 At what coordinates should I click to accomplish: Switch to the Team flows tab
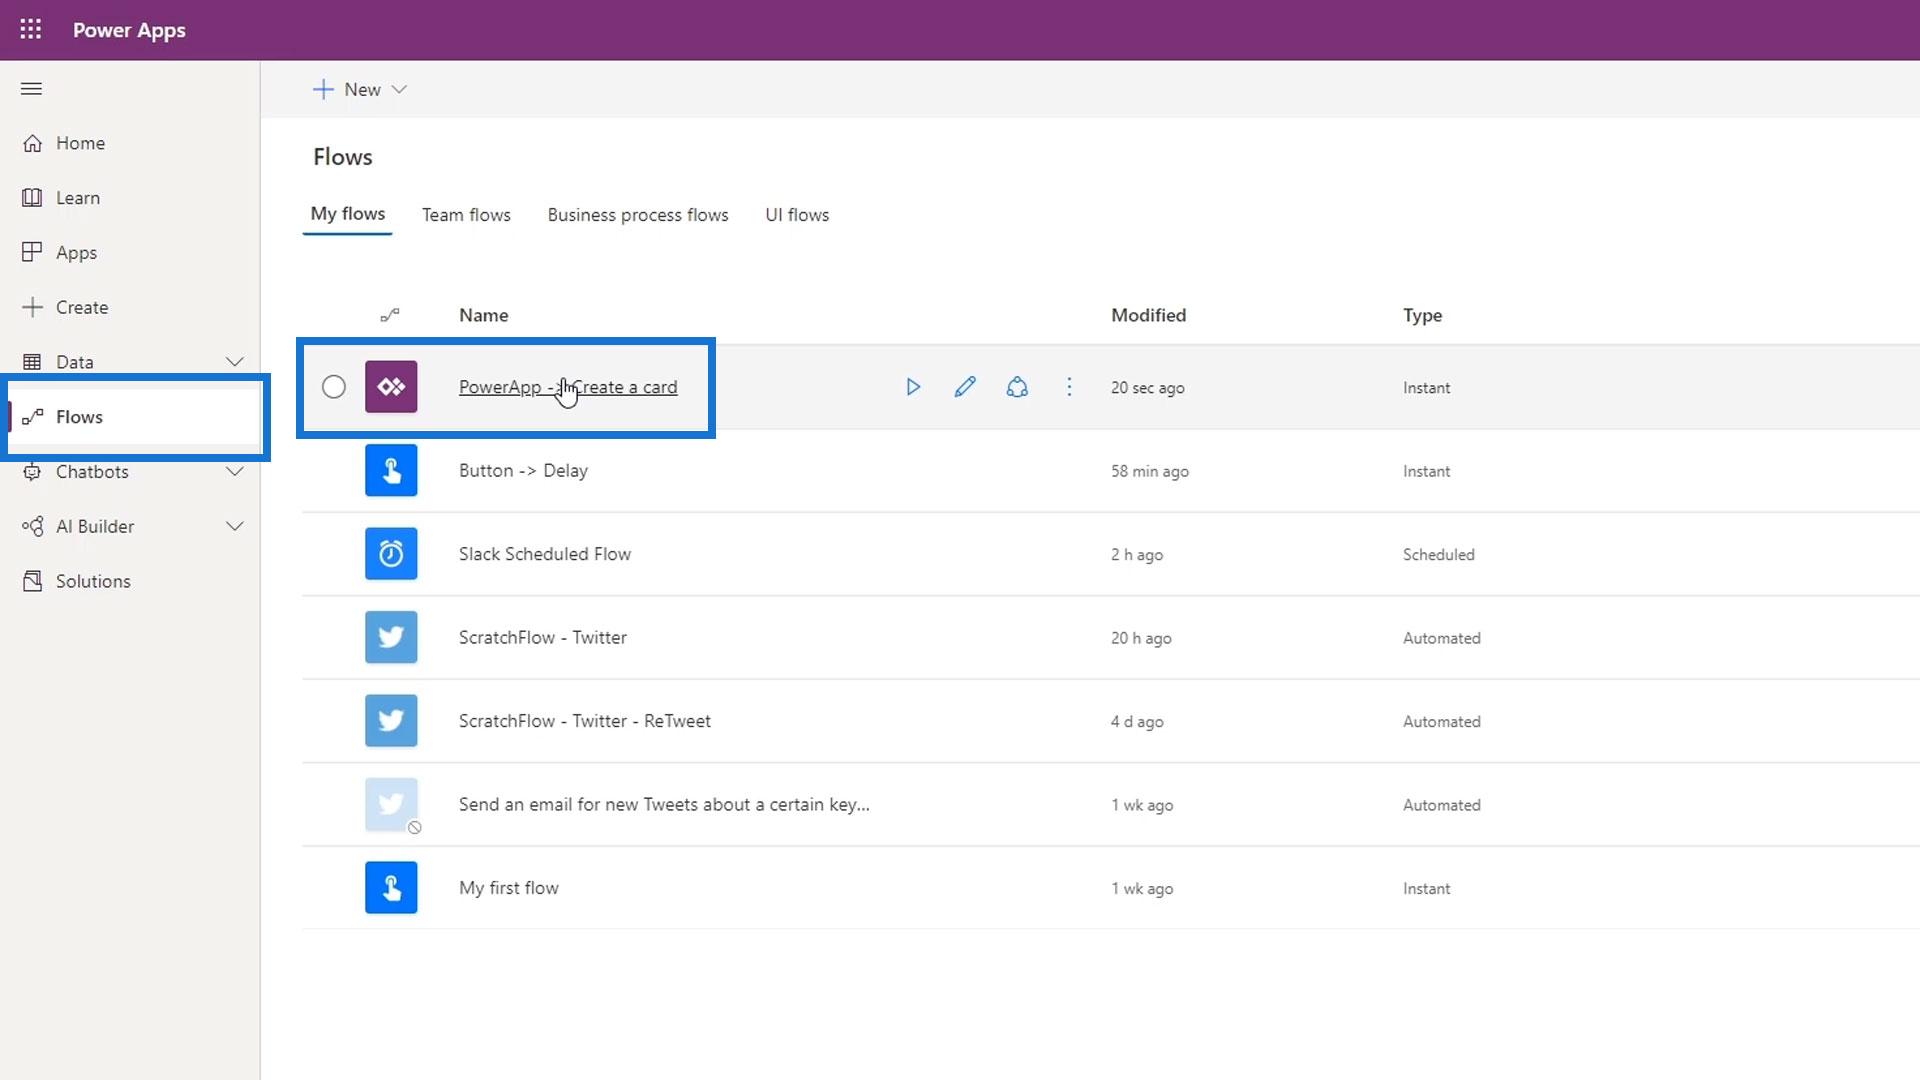point(466,215)
